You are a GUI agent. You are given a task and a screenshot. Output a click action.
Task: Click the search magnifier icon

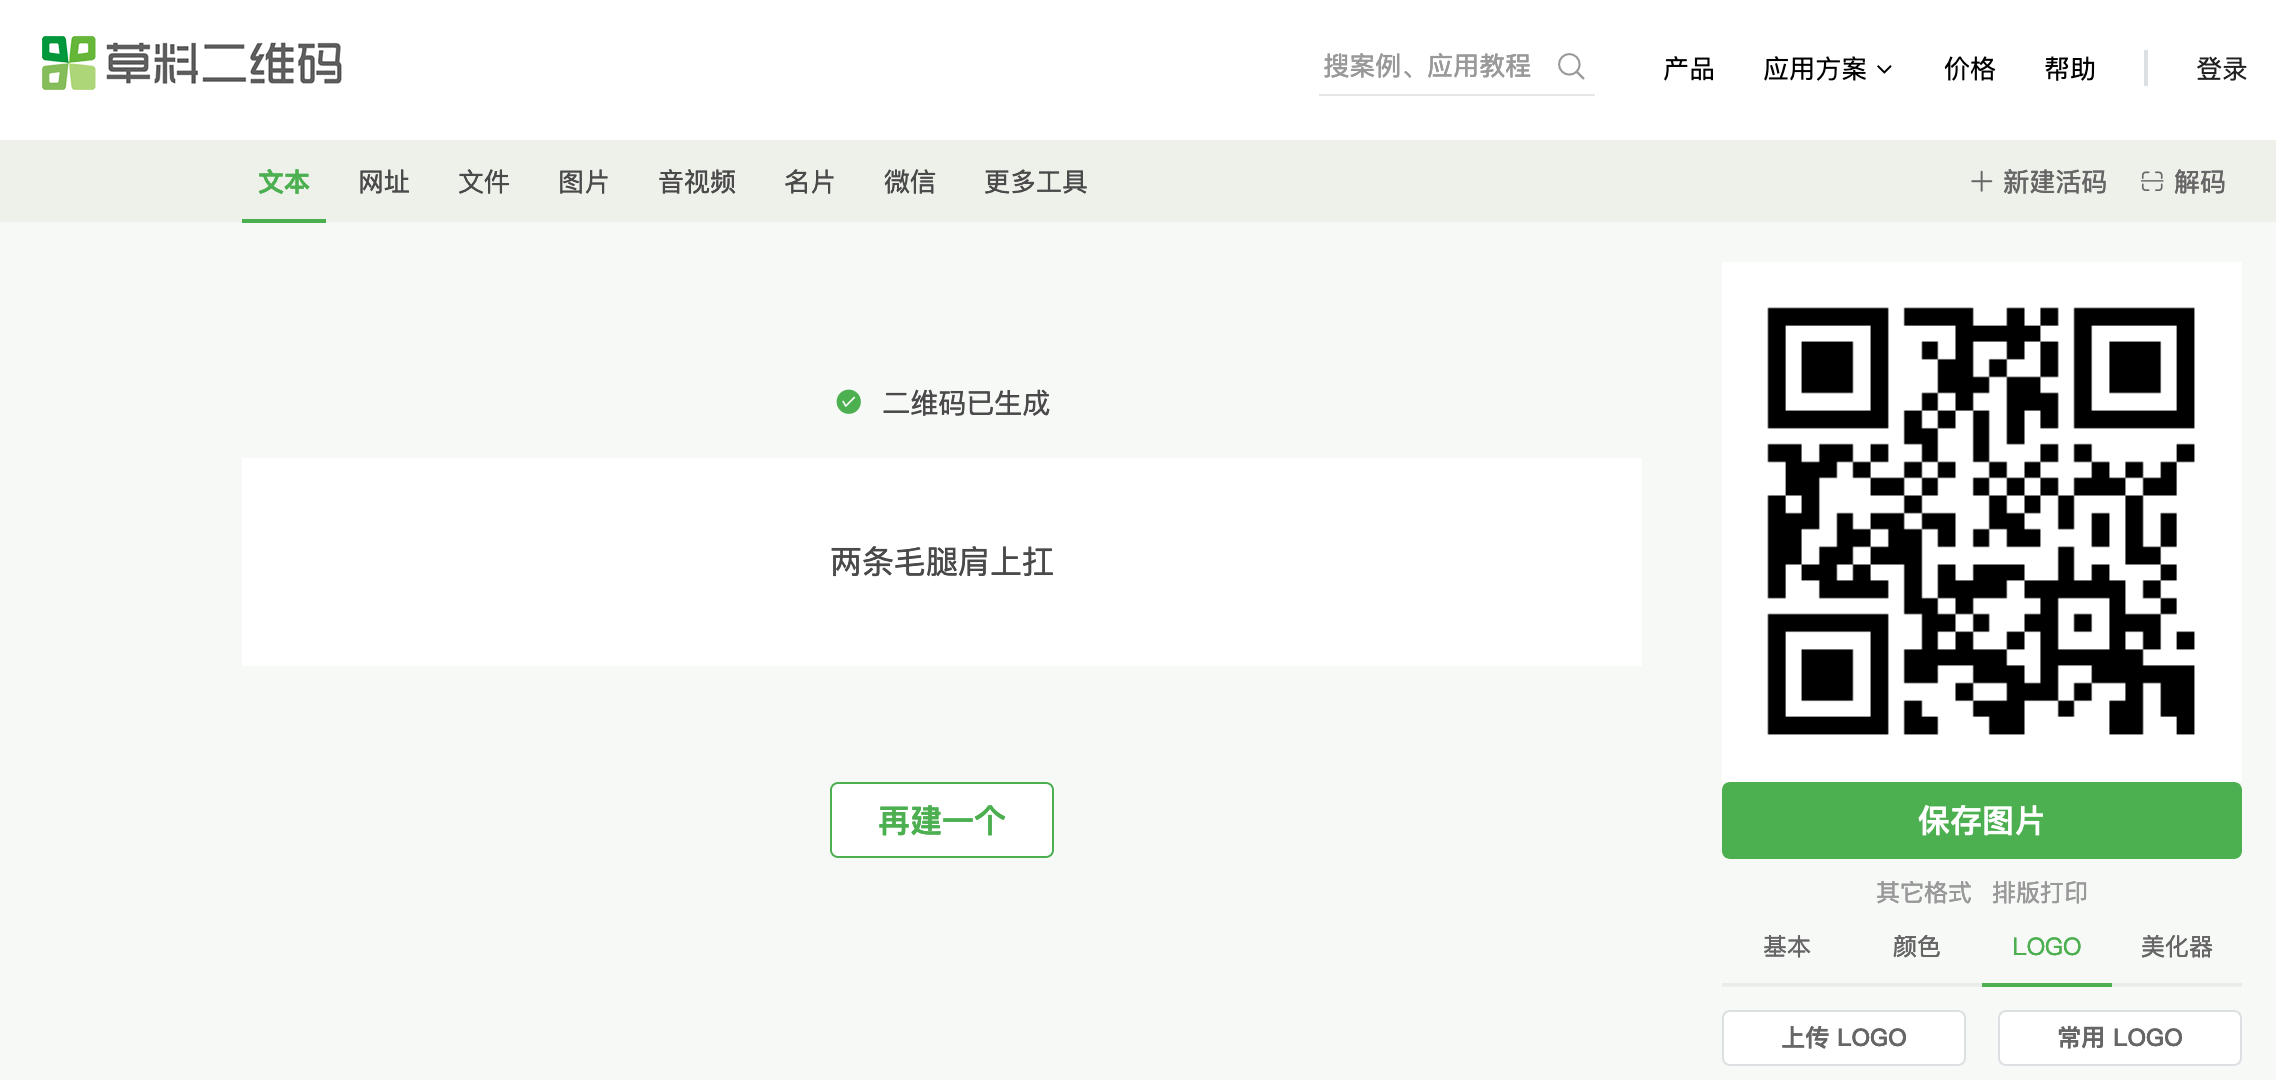[x=1571, y=66]
